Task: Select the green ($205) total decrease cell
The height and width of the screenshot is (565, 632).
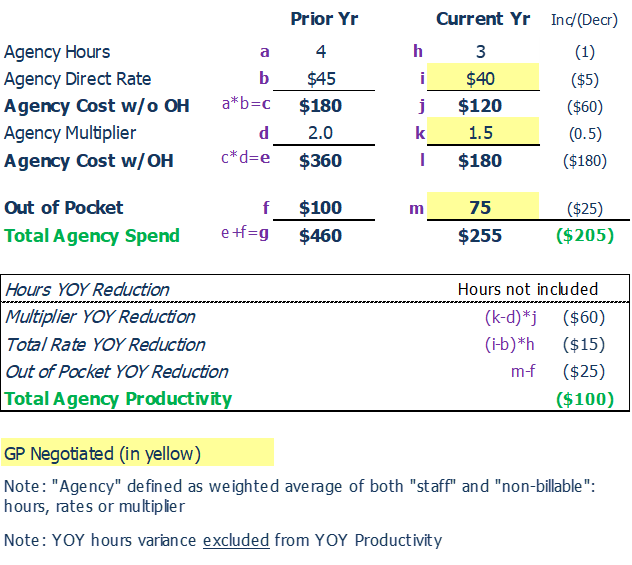Action: coord(585,236)
